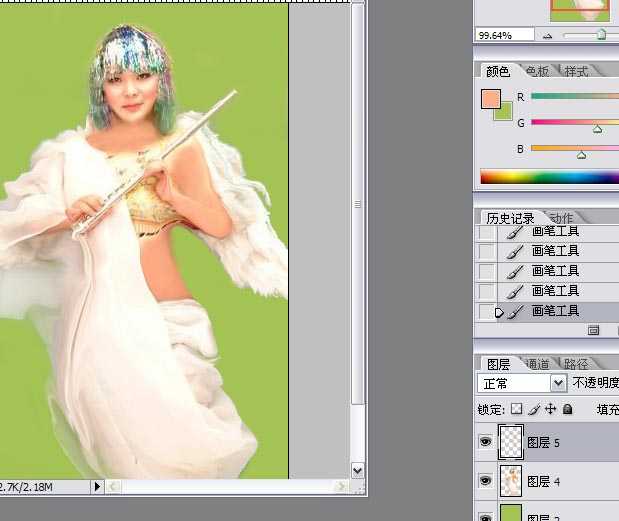The image size is (619, 521).
Task: Hide layer 图层 5 with eye icon
Action: tap(485, 442)
